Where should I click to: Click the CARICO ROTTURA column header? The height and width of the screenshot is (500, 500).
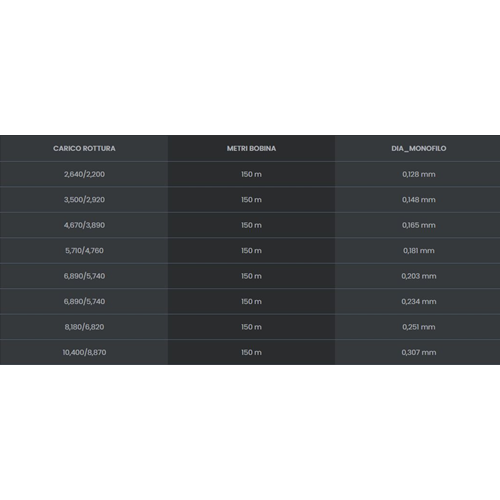pyautogui.click(x=84, y=149)
